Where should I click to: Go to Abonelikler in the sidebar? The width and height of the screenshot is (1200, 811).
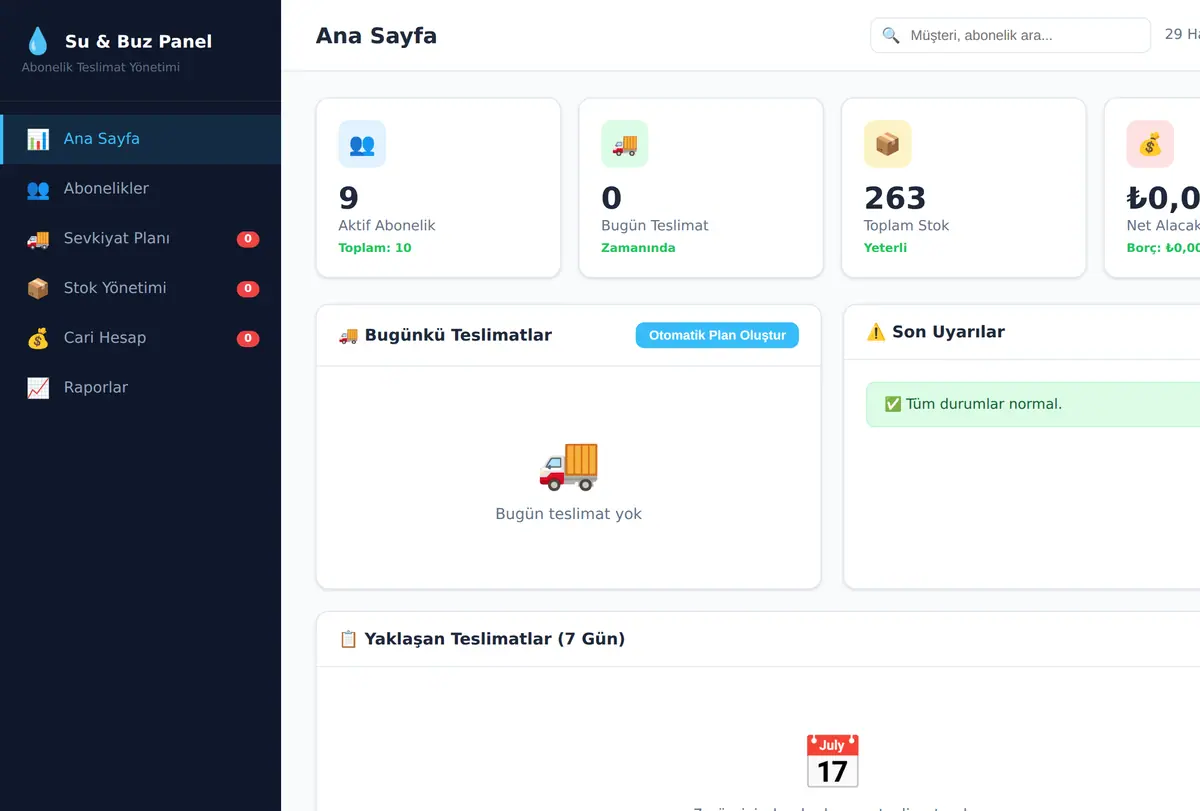click(140, 189)
